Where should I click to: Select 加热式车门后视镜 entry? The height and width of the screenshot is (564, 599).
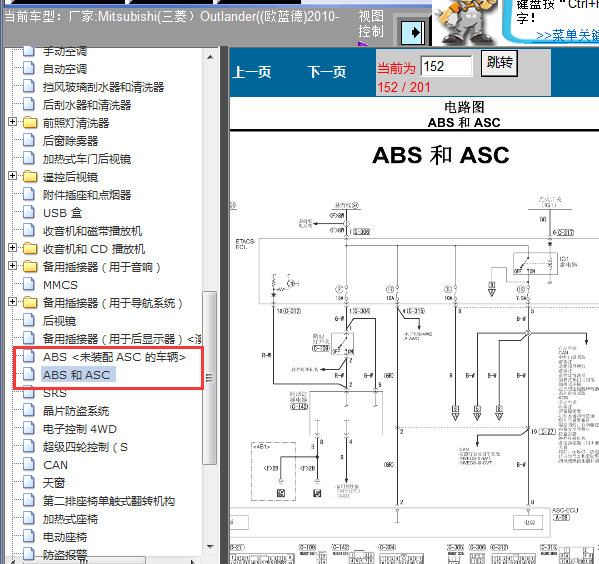tap(87, 159)
